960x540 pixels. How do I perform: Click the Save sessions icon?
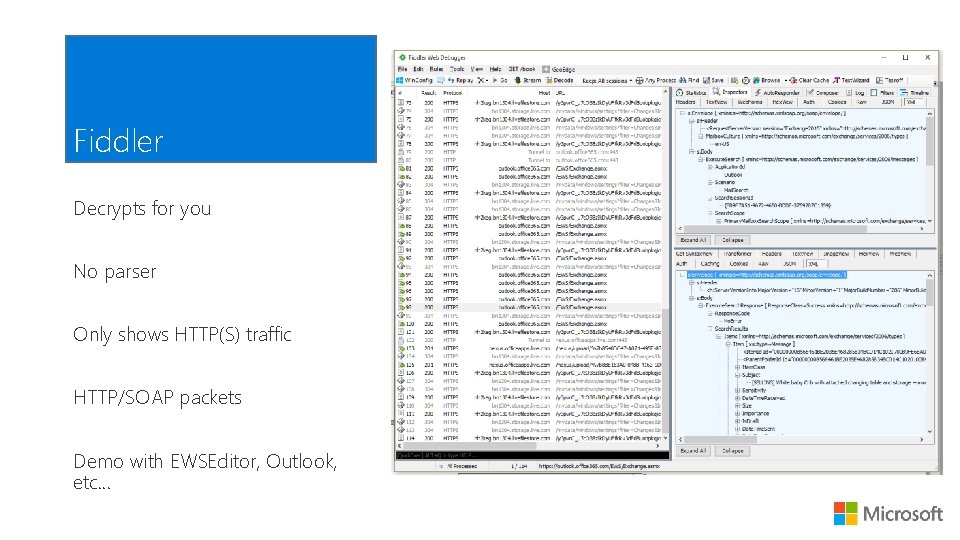coord(706,80)
